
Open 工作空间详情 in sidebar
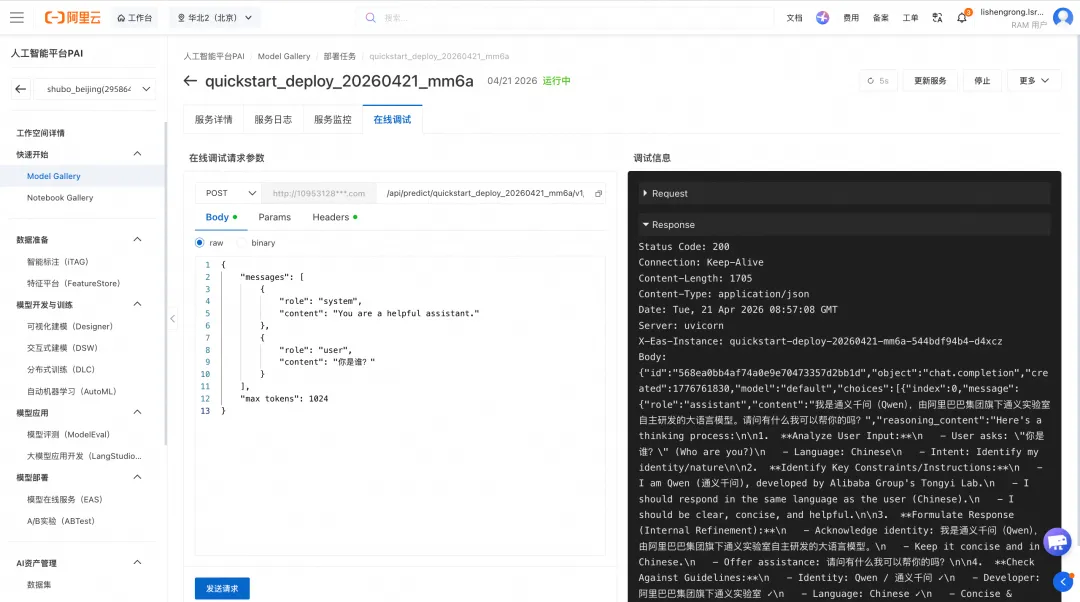(x=41, y=133)
